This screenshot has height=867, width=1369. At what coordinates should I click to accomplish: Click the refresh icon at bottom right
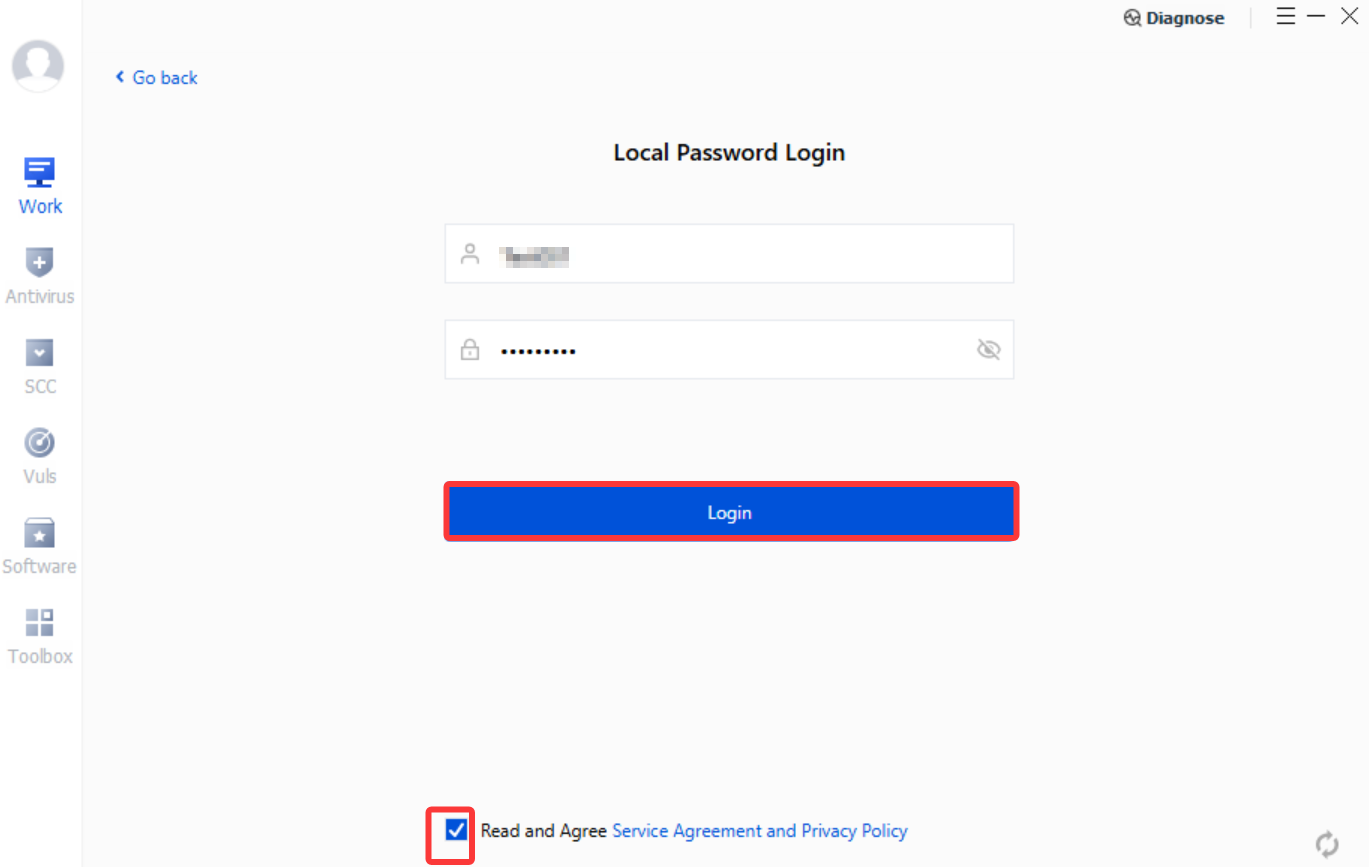coord(1327,843)
